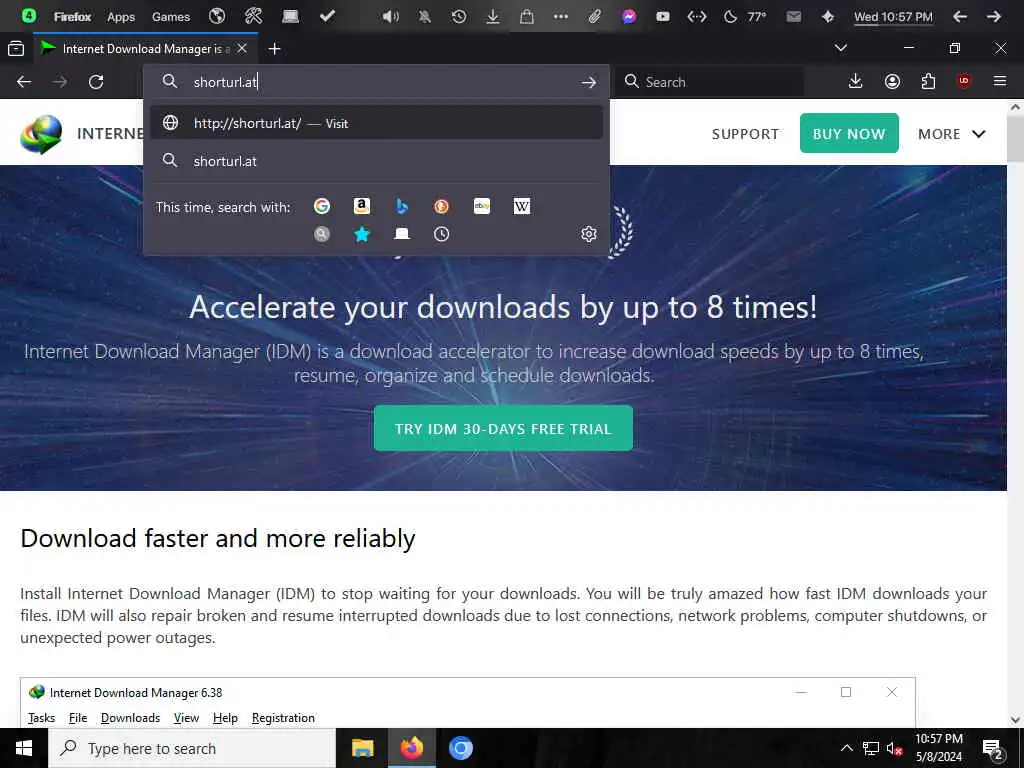
Task: Focus the Firefox Search box
Action: [x=711, y=82]
